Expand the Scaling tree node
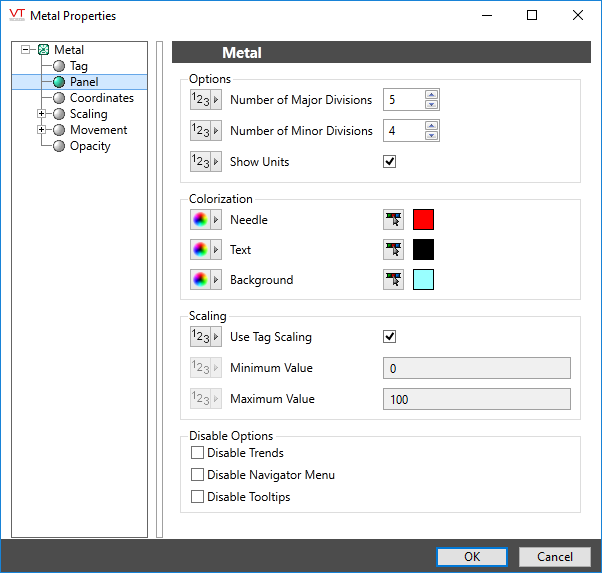This screenshot has width=602, height=573. tap(42, 114)
